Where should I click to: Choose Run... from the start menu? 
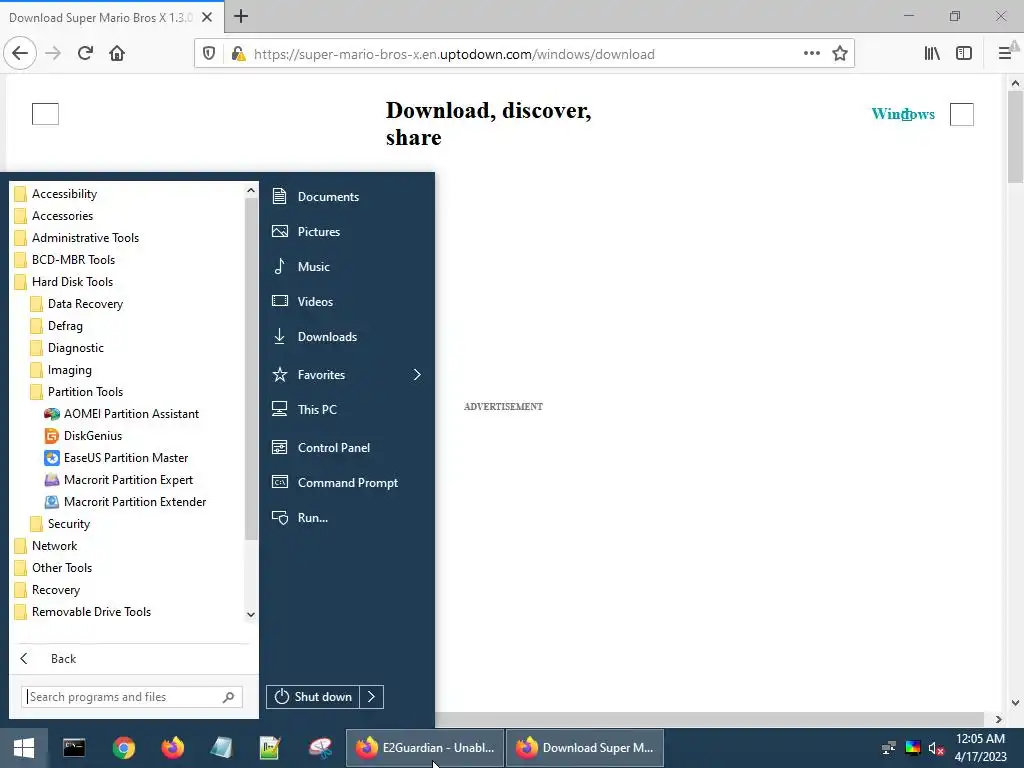(300, 518)
